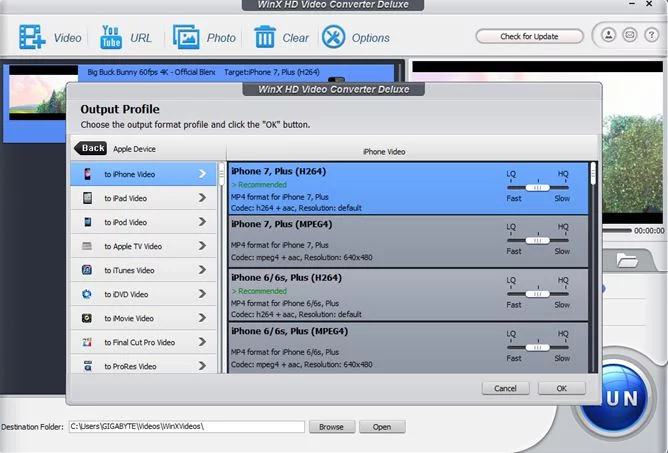
Task: Select the to iPad Video category
Action: pyautogui.click(x=144, y=198)
